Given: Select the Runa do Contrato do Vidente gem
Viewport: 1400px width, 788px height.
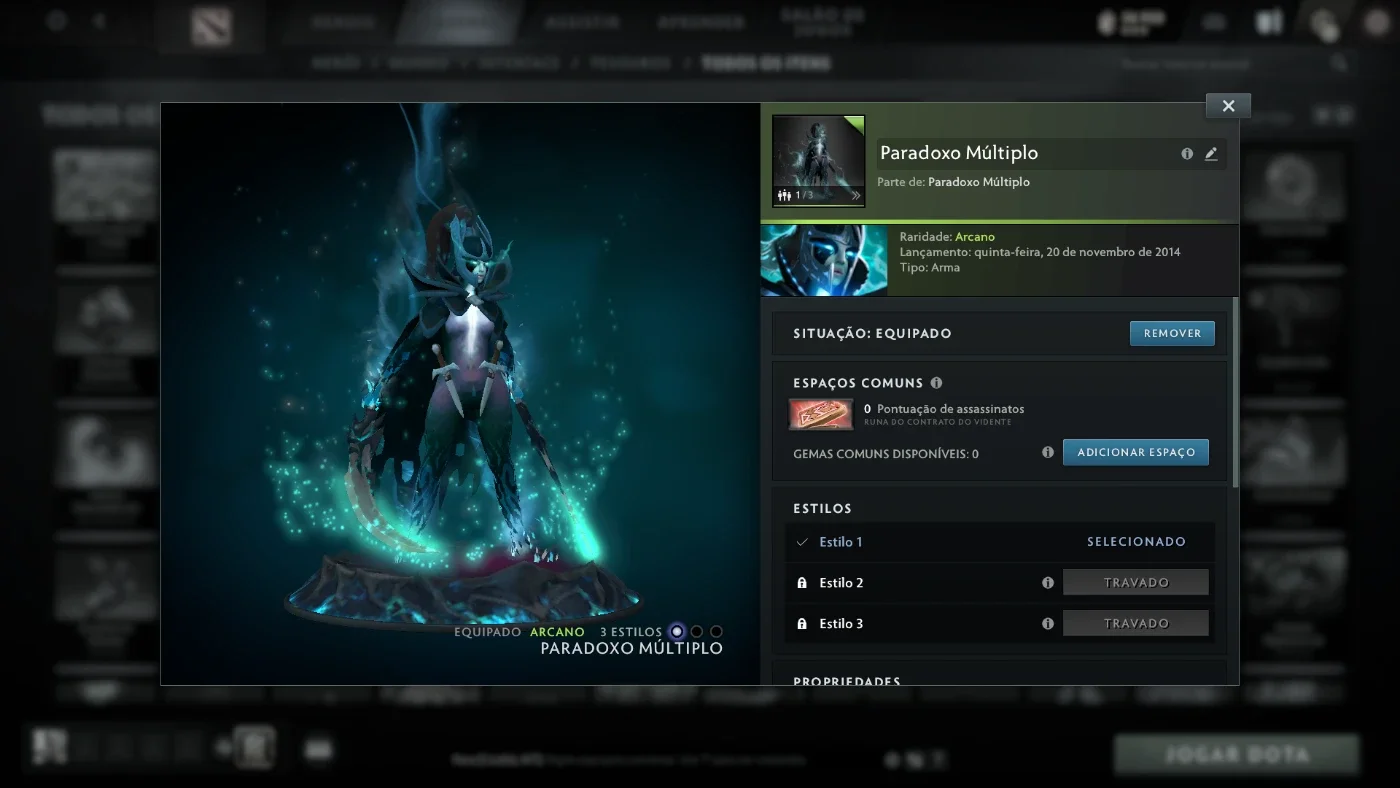Looking at the screenshot, I should click(821, 414).
